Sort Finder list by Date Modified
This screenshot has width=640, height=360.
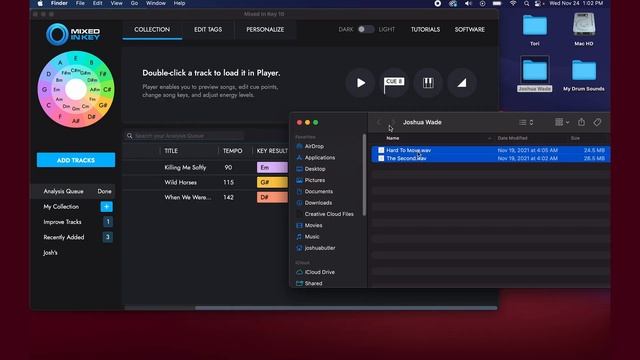point(512,138)
